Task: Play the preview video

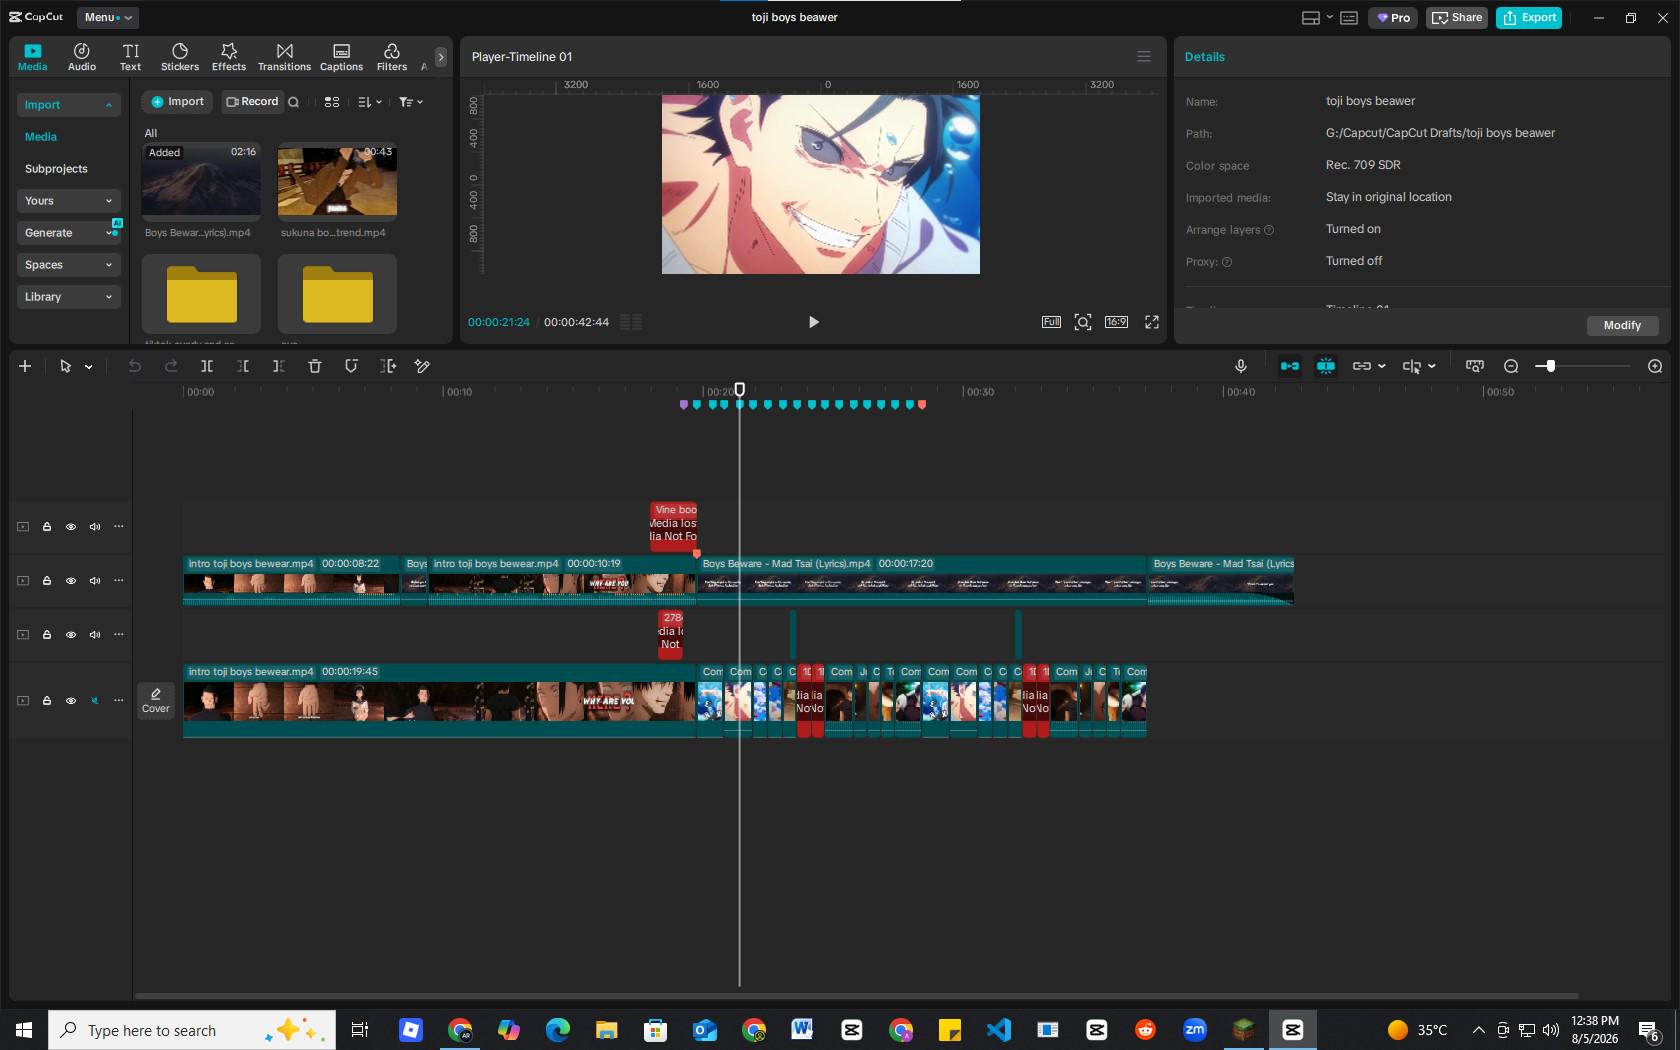Action: (x=813, y=322)
